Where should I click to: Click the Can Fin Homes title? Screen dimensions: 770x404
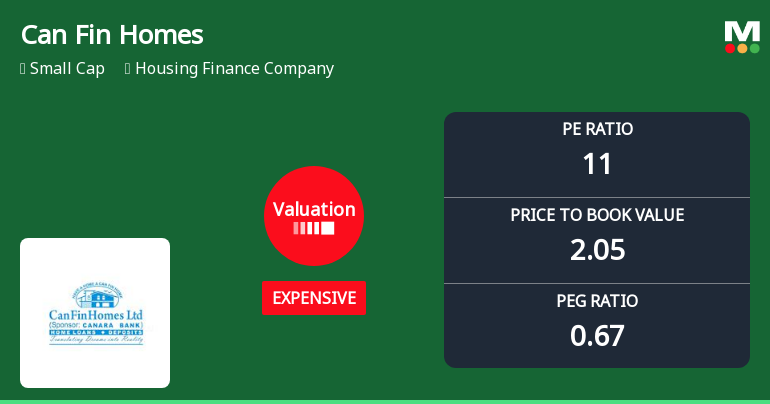pyautogui.click(x=112, y=35)
